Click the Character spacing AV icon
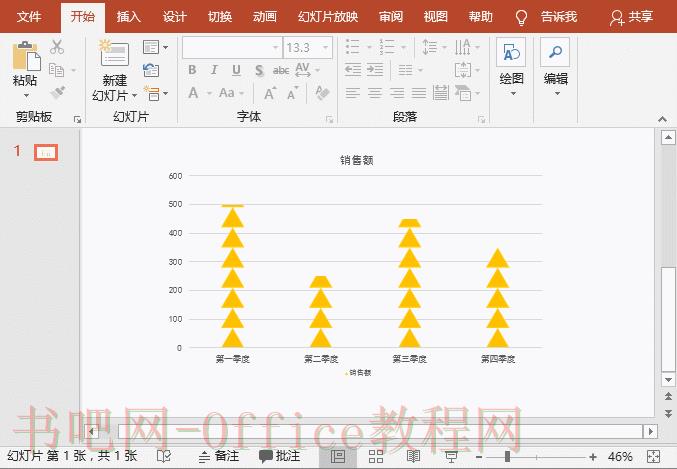 (303, 70)
